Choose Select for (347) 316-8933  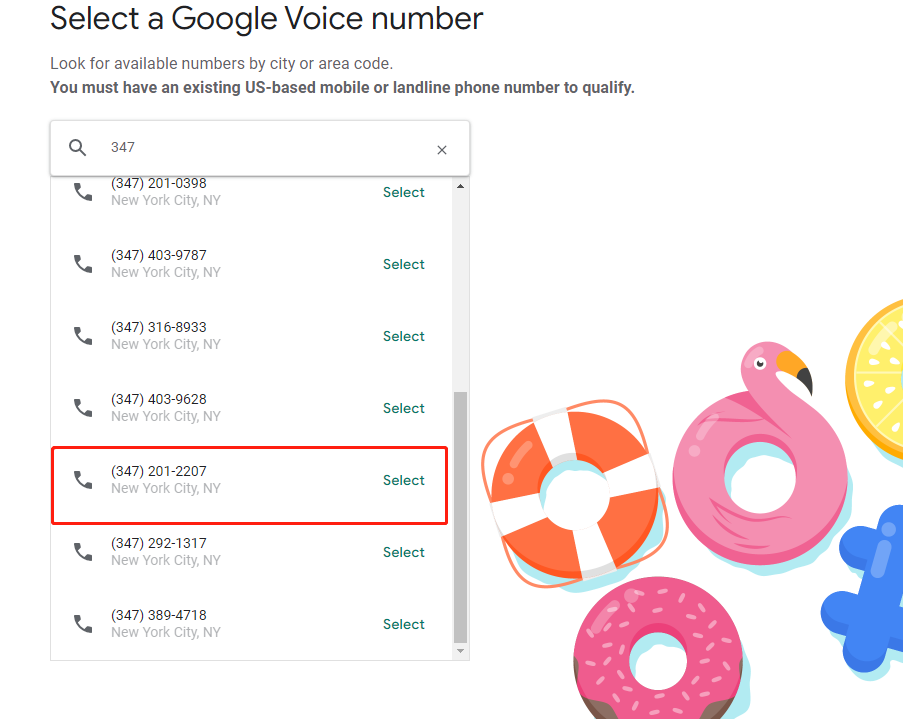tap(404, 336)
